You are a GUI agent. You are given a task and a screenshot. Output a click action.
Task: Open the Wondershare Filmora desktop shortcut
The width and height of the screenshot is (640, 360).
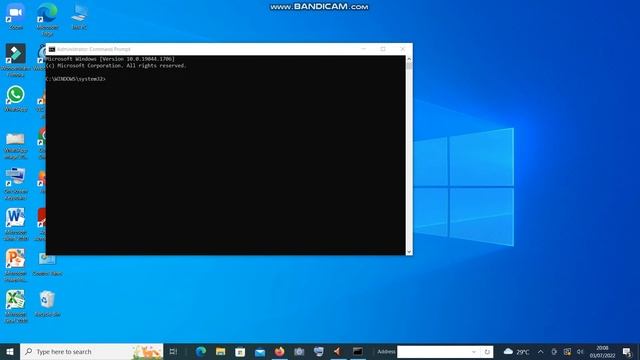click(x=16, y=60)
